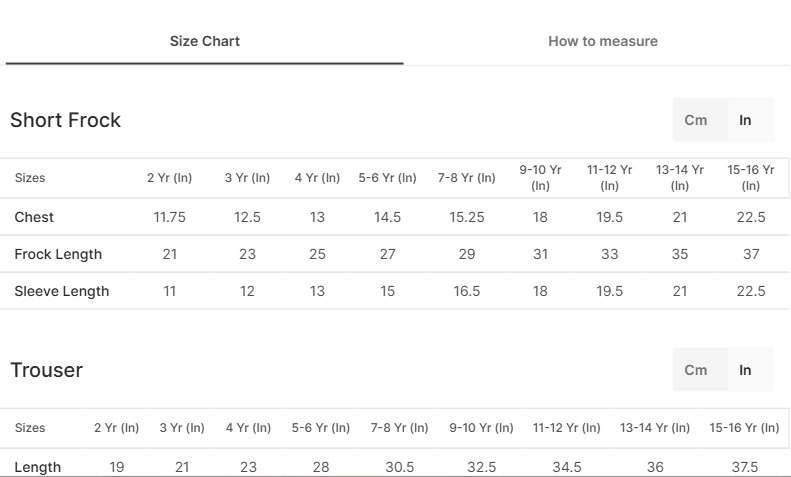This screenshot has width=791, height=477.
Task: Click the trouser length value 30.5
Action: click(400, 467)
